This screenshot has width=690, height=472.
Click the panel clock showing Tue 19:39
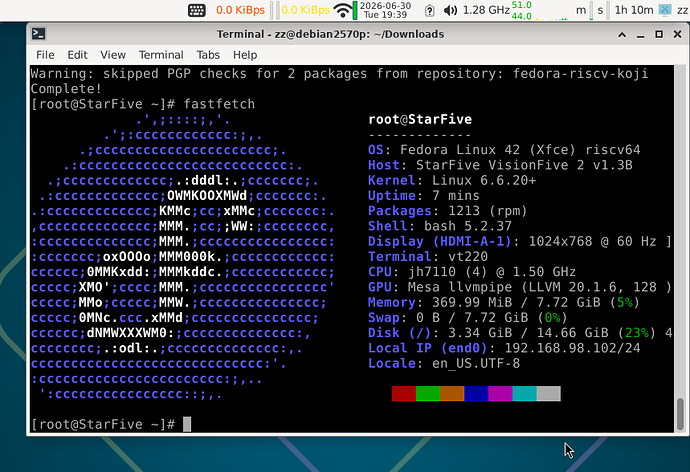pos(385,10)
